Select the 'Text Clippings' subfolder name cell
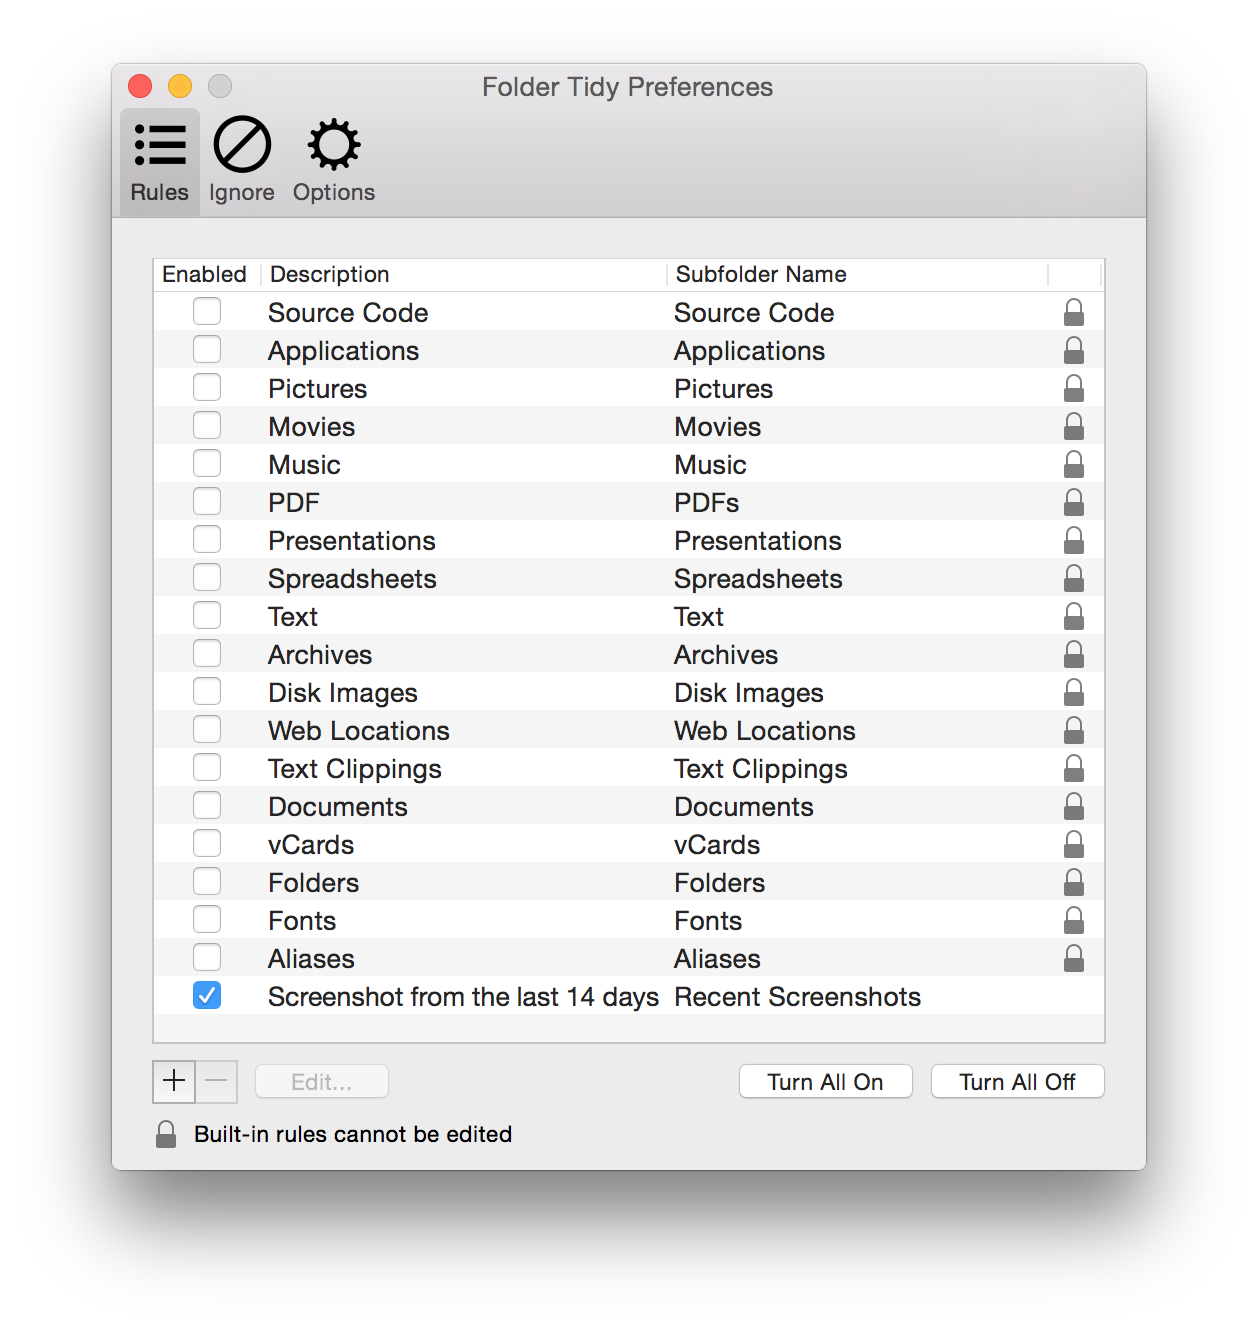Viewport: 1258px width, 1330px height. (x=761, y=769)
